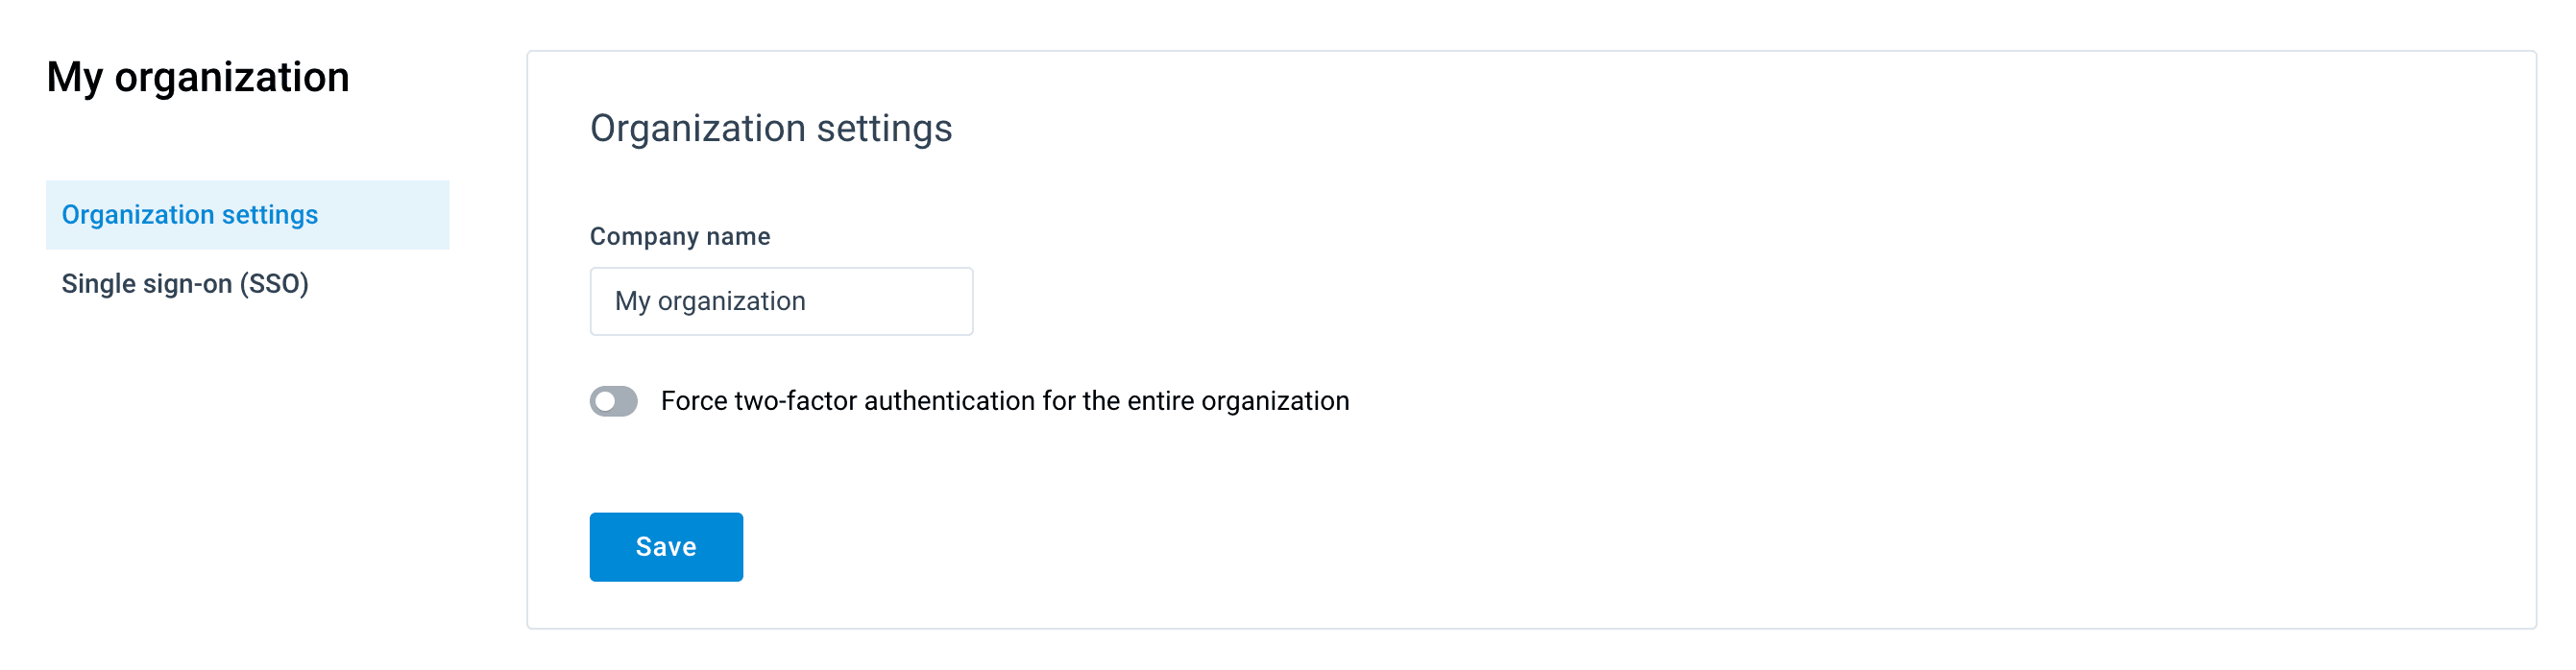This screenshot has width=2576, height=670.
Task: Click the 'entire organization' toggle description
Action: [1004, 401]
